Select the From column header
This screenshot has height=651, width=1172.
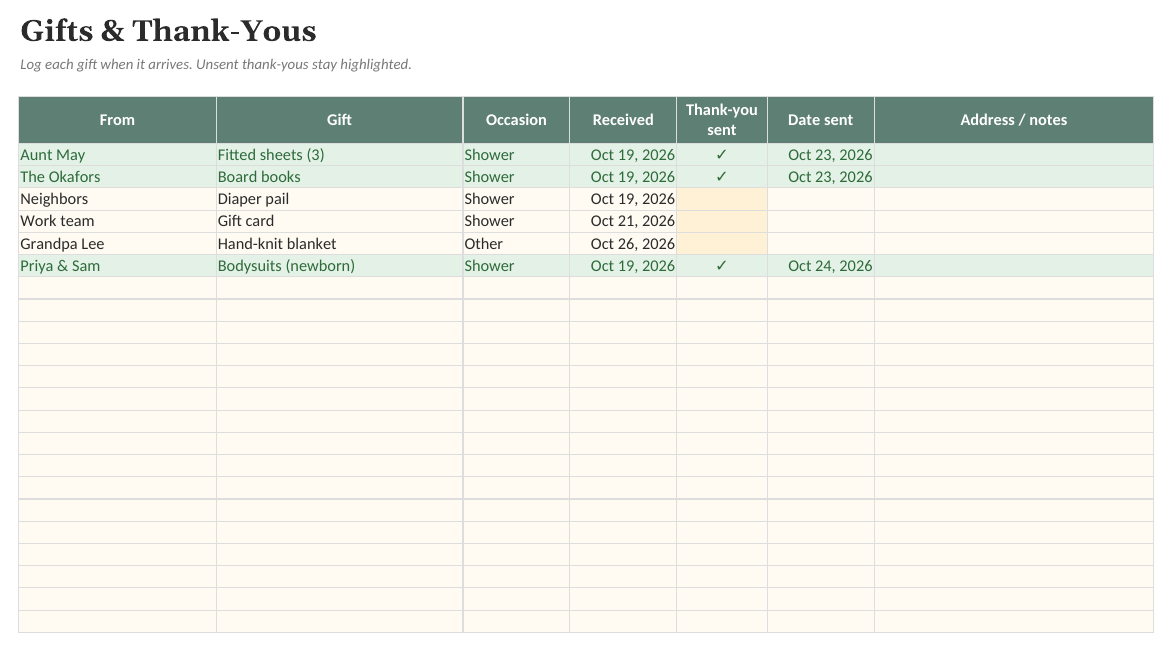[117, 120]
